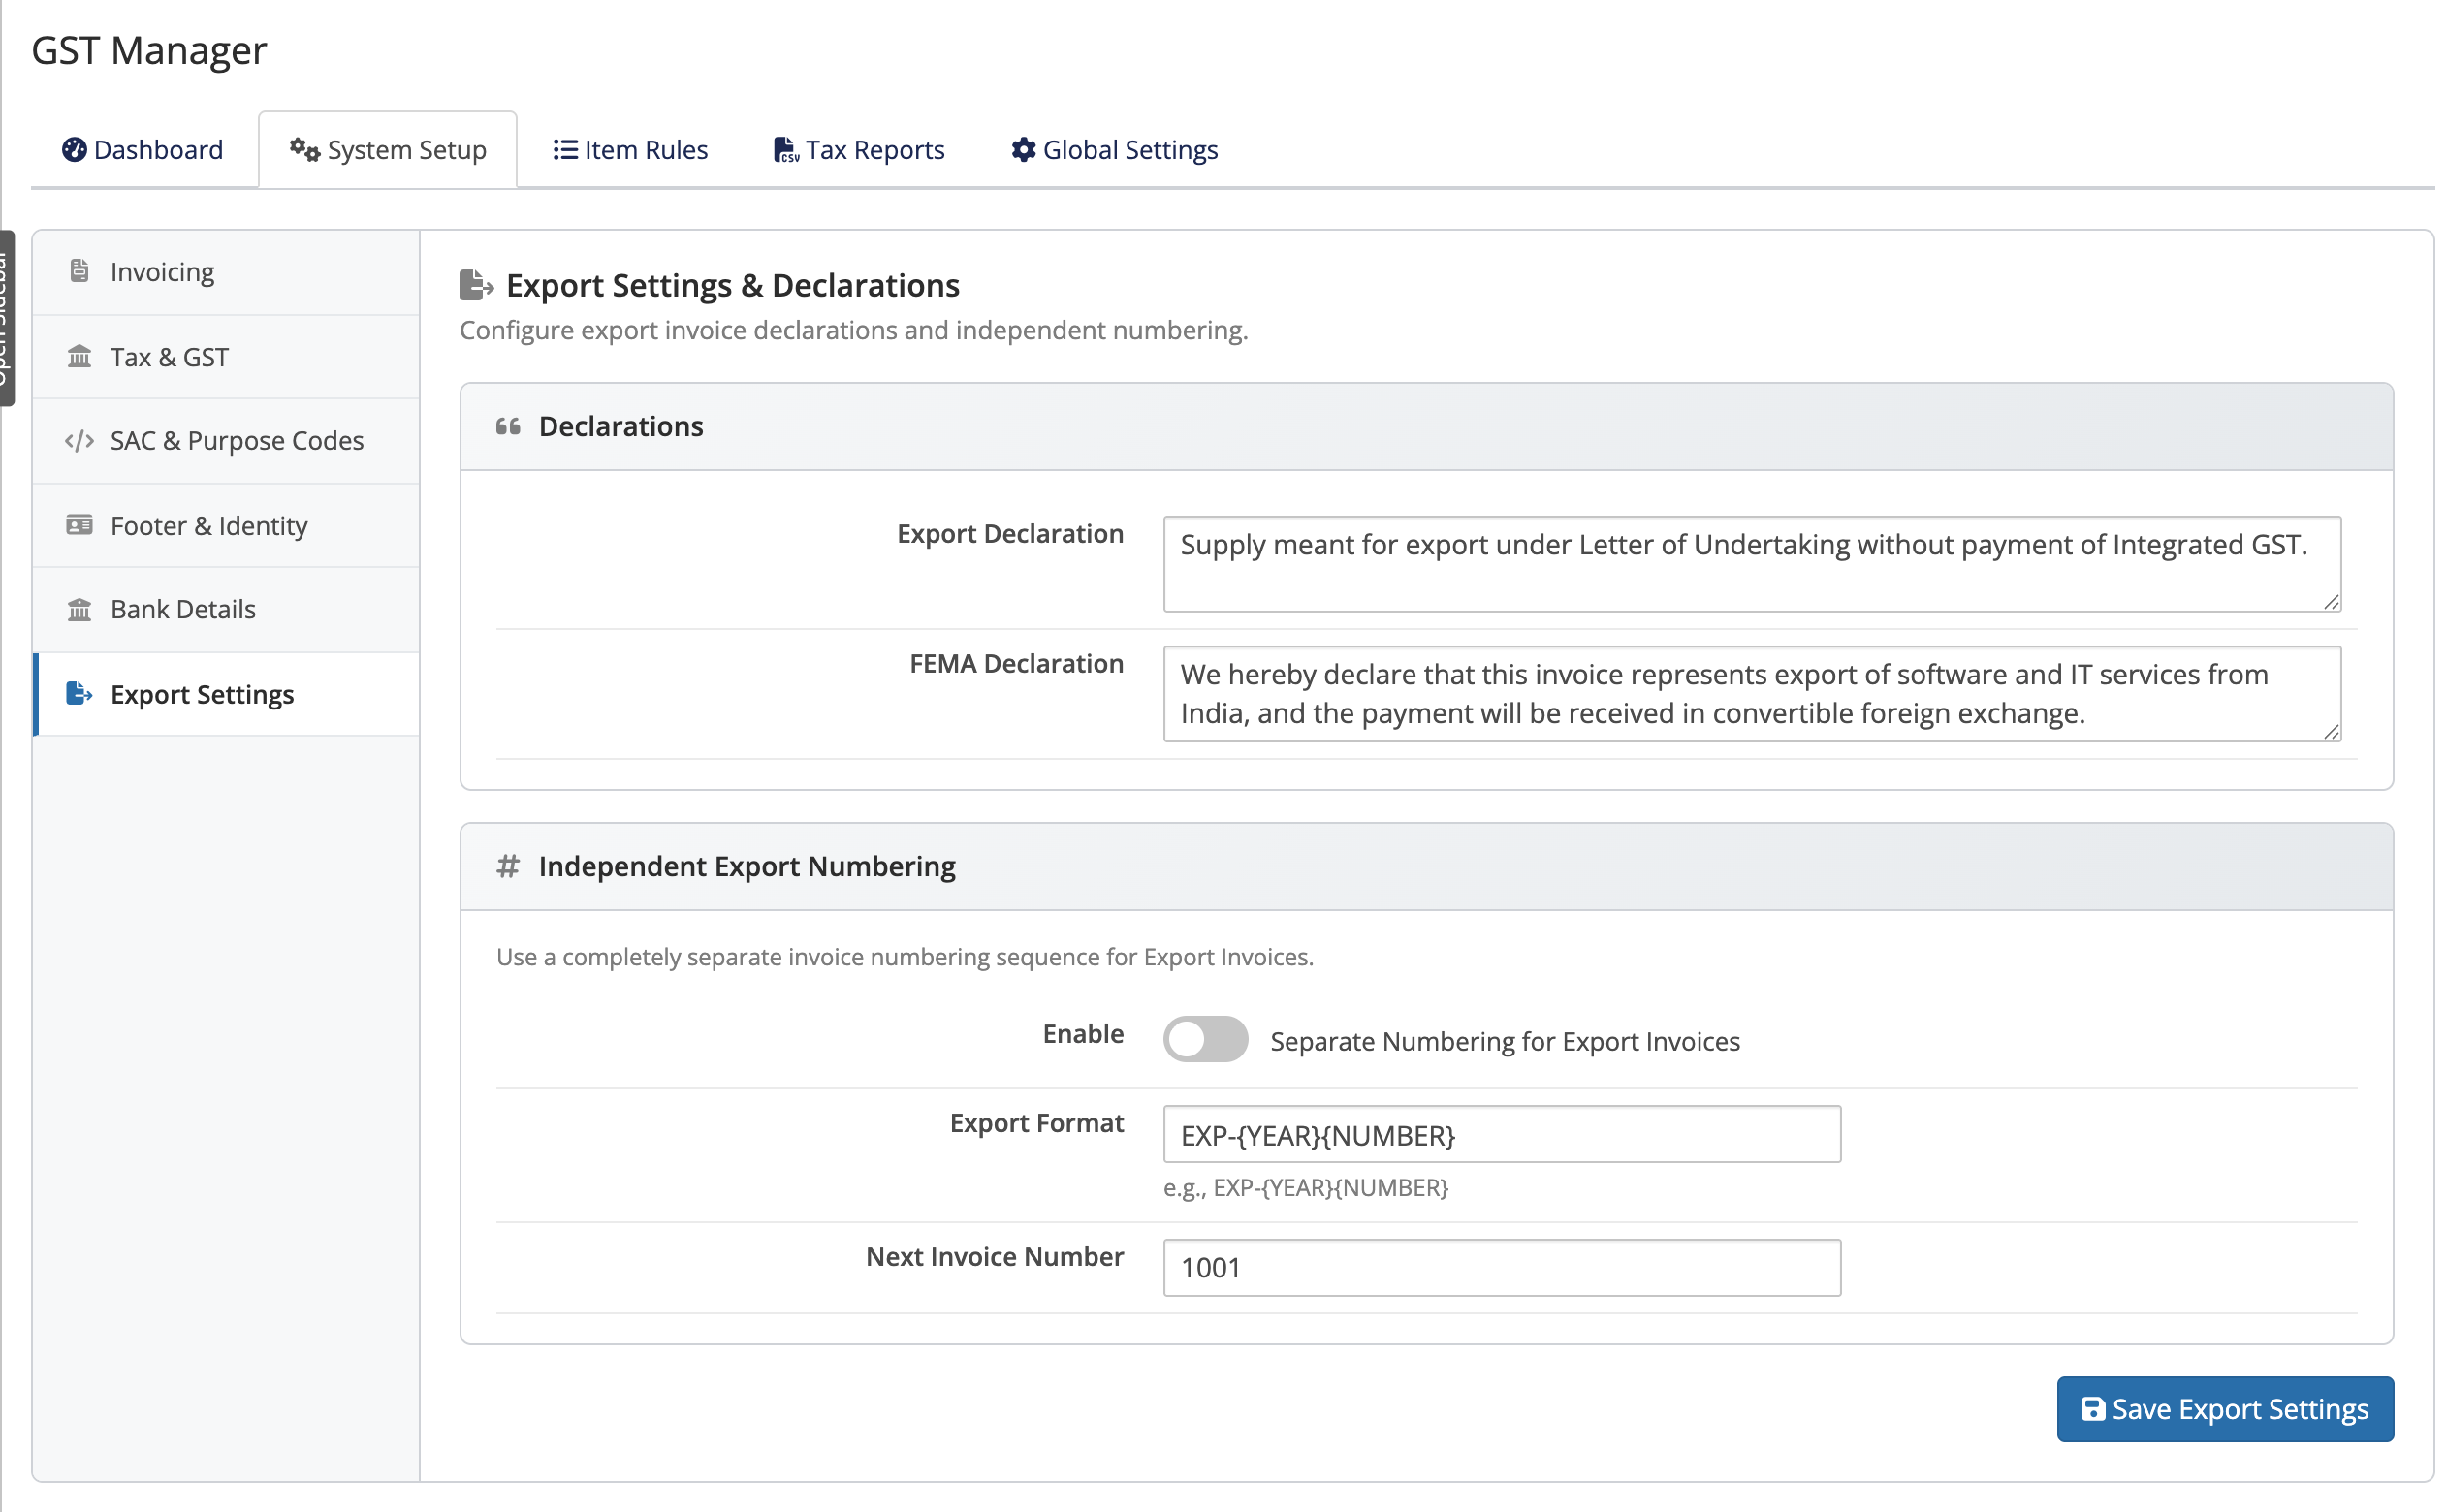
Task: Click the Export Declaration resize handle
Action: 2332,602
